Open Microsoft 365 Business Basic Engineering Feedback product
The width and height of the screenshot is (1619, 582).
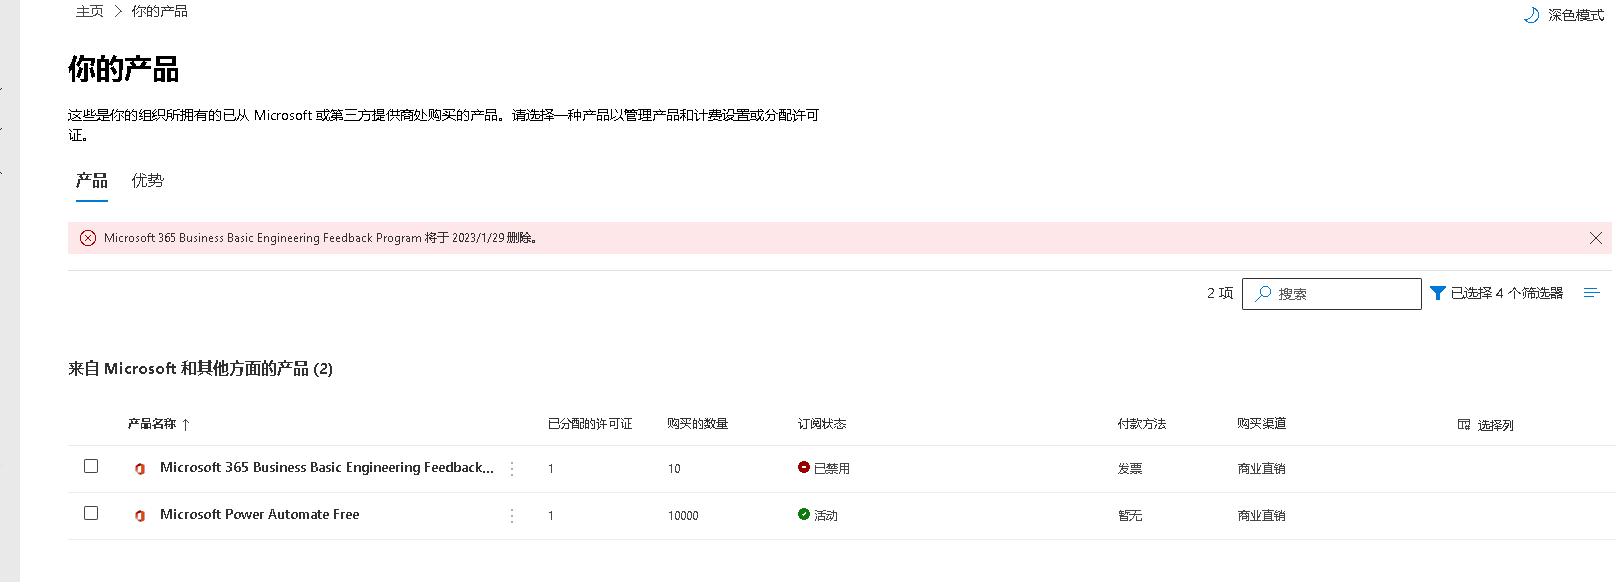327,467
